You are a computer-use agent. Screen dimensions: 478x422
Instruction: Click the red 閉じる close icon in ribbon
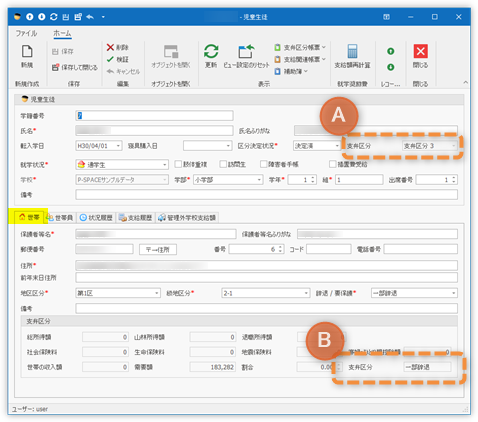421,51
